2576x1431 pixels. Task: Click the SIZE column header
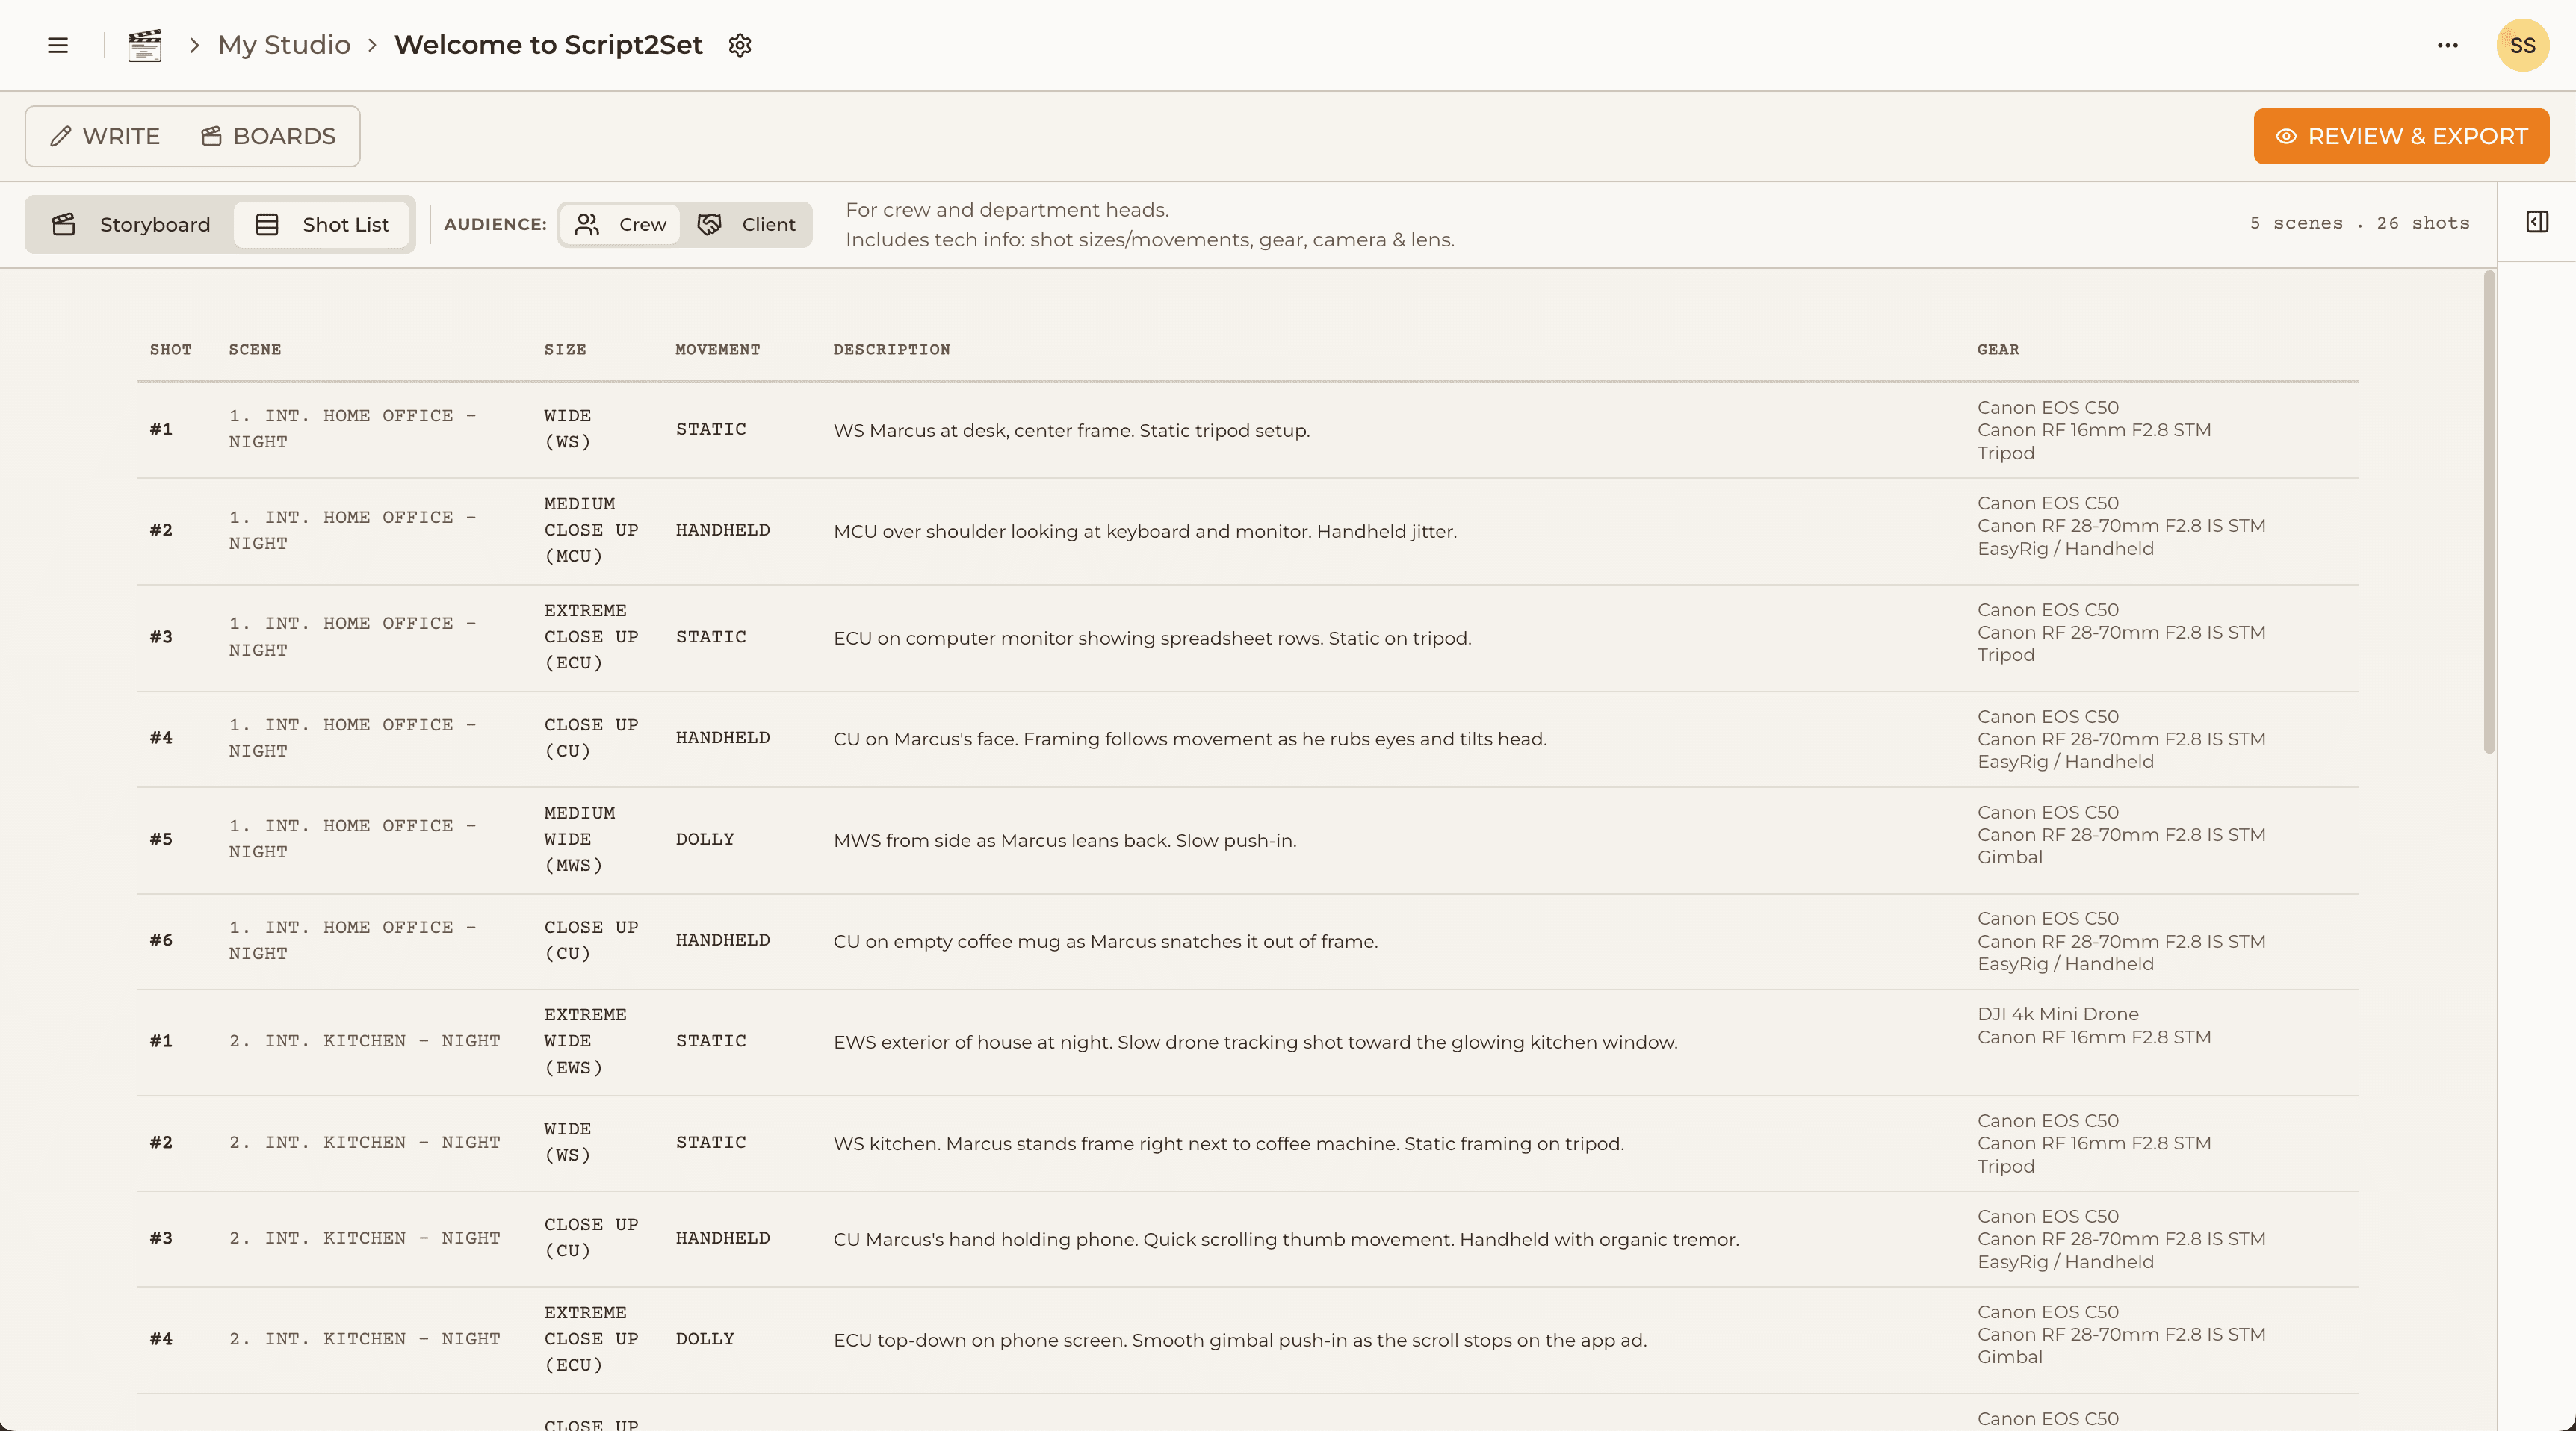565,349
